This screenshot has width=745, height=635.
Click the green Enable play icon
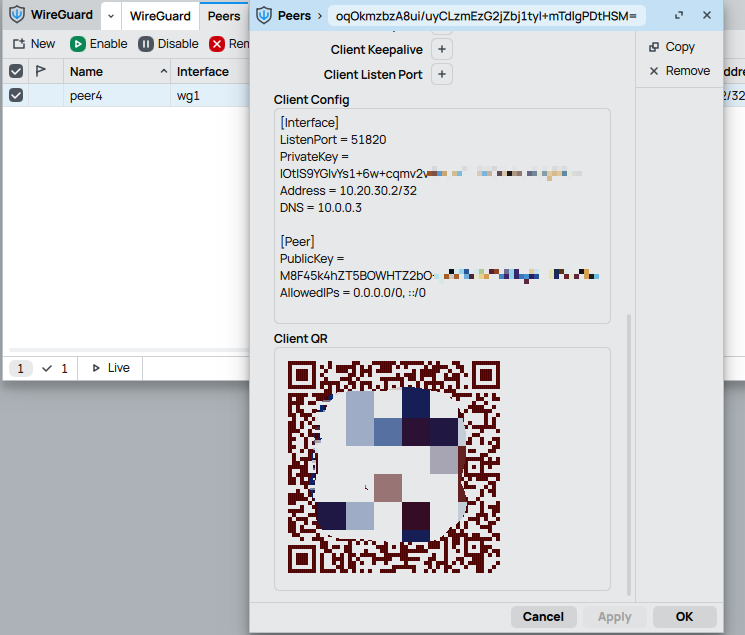click(77, 44)
